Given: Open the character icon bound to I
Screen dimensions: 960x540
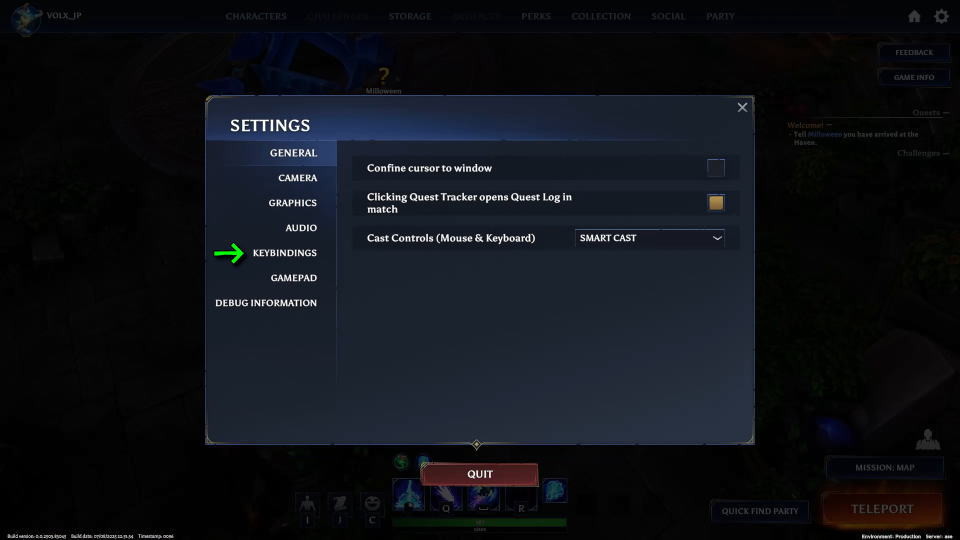Looking at the screenshot, I should tap(307, 504).
